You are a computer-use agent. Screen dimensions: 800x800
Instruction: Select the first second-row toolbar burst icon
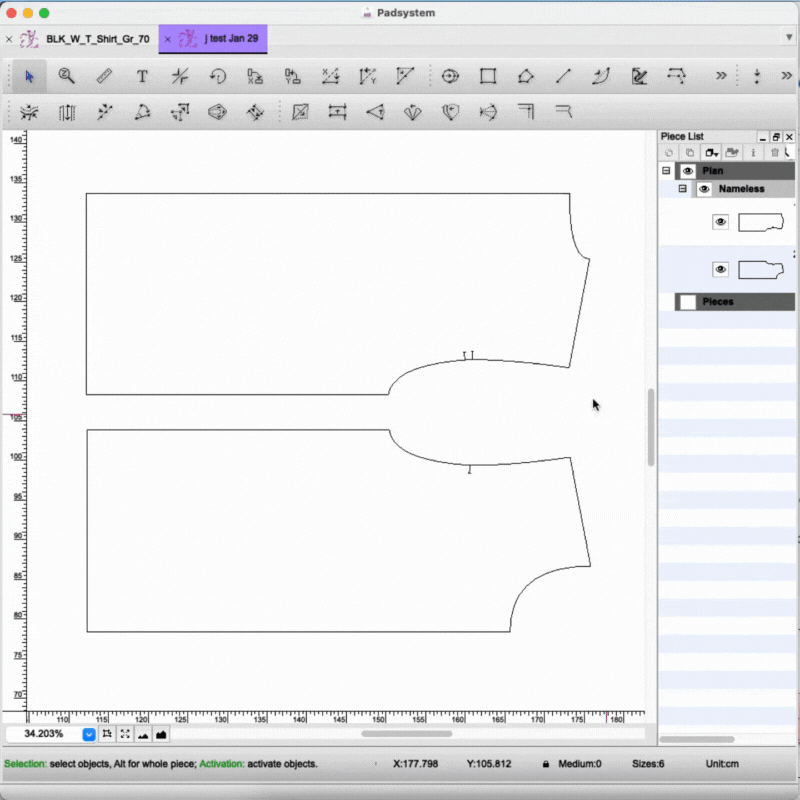[29, 112]
